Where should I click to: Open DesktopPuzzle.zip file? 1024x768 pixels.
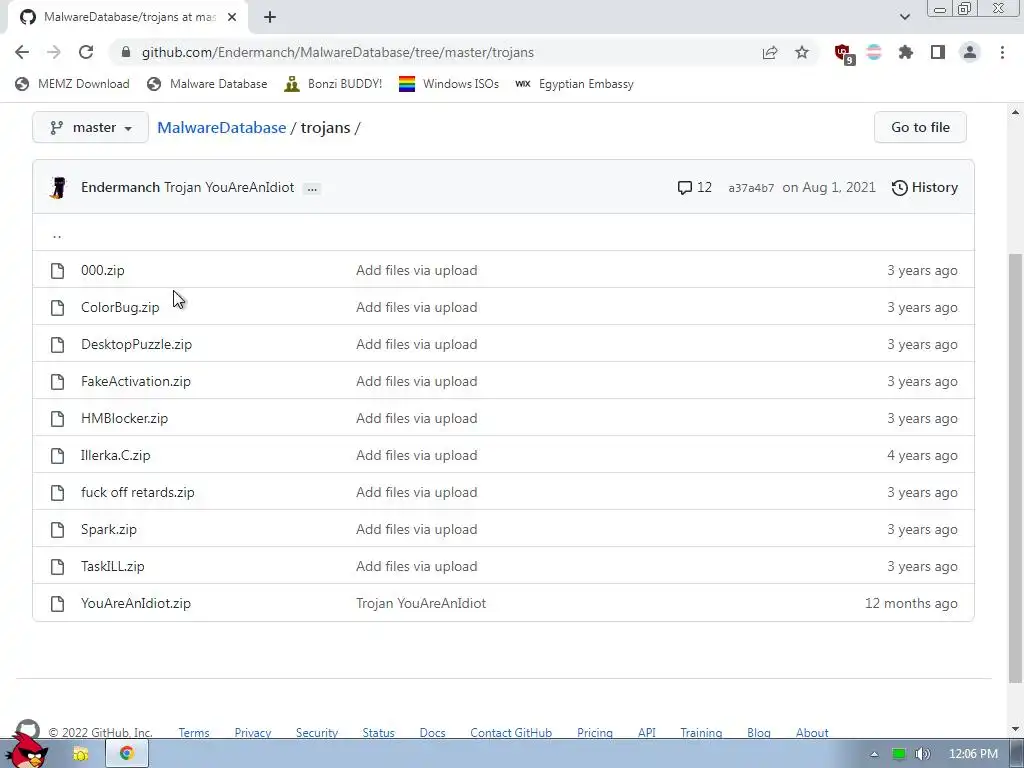(136, 344)
